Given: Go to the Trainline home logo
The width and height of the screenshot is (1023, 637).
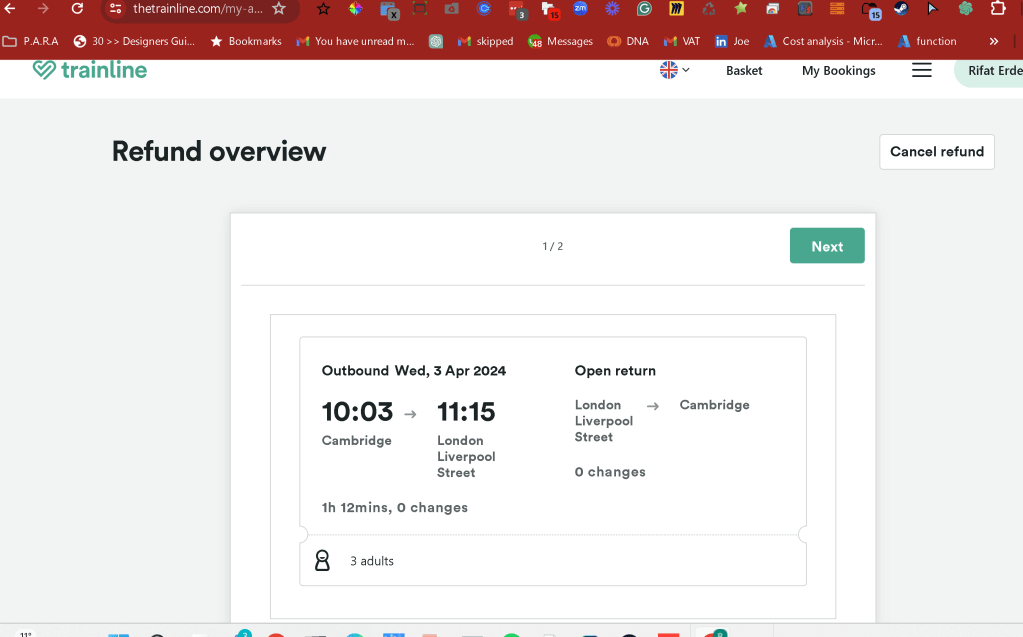Looking at the screenshot, I should (x=90, y=70).
